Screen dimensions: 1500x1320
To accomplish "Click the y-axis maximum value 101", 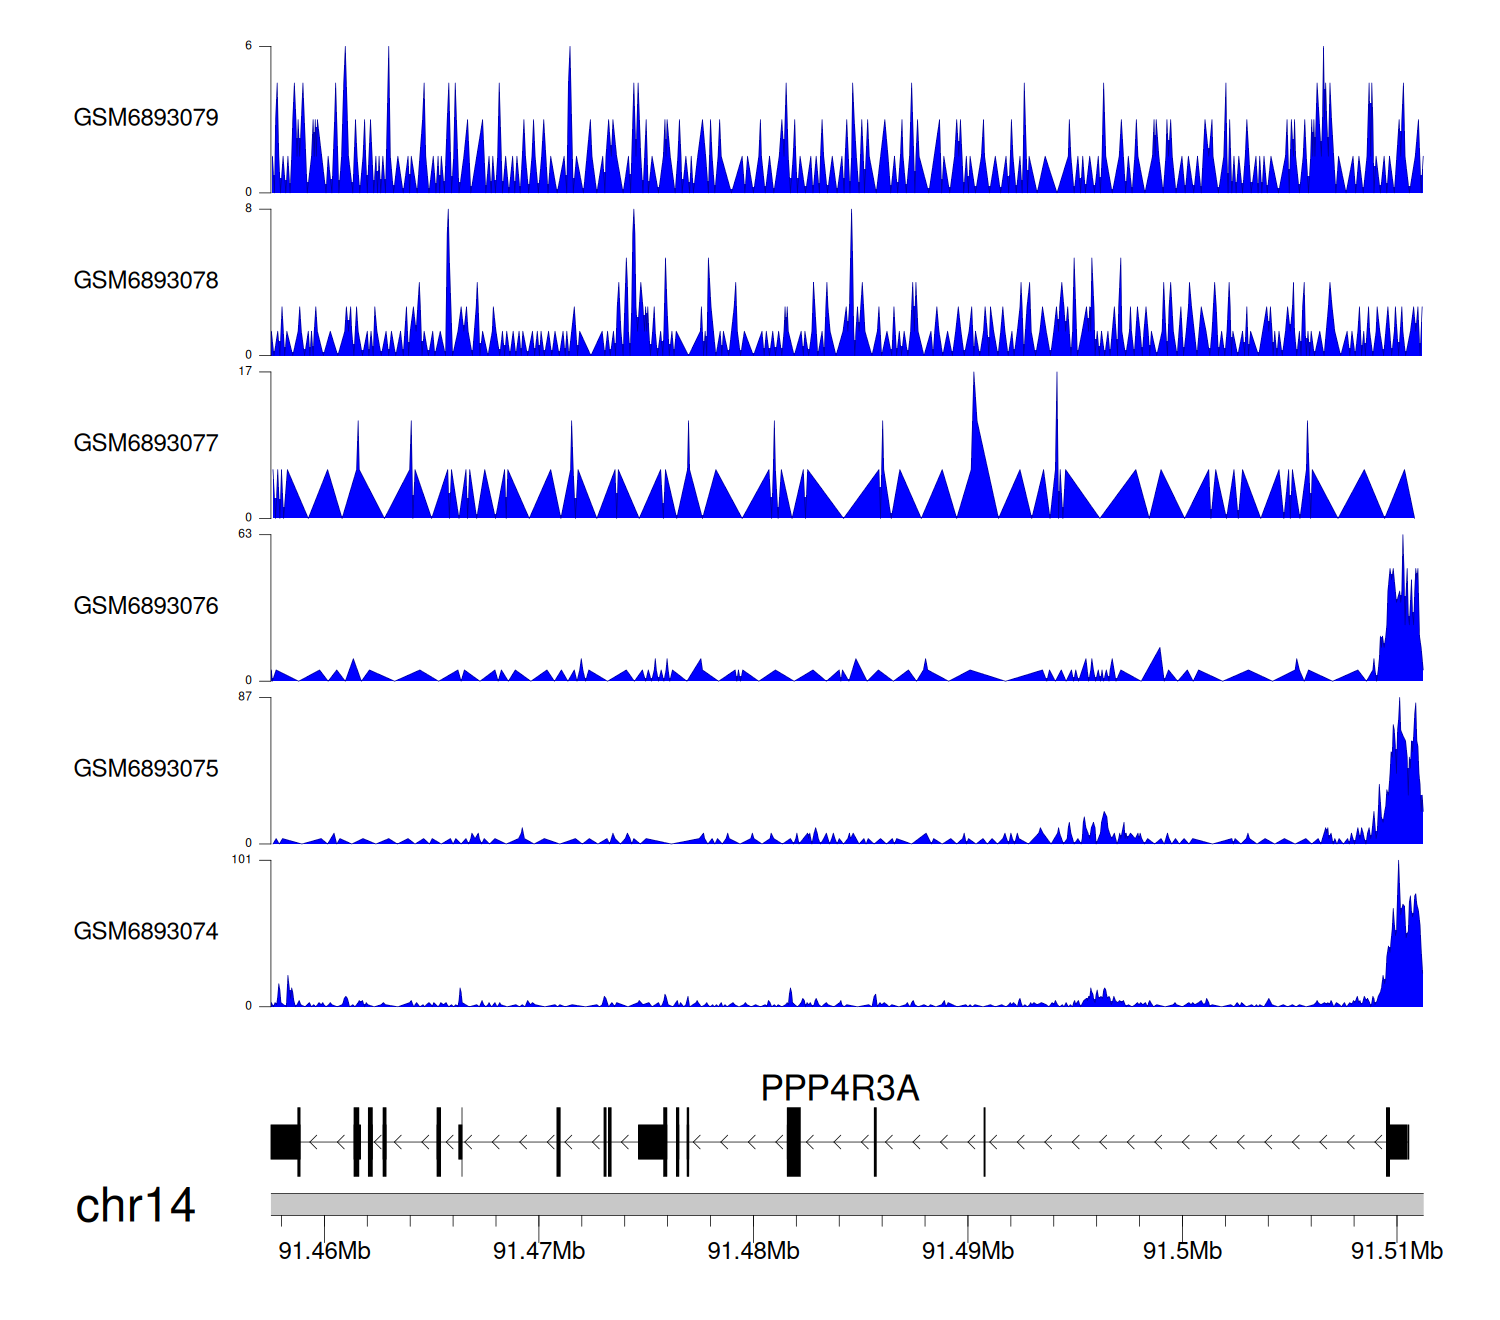I will [241, 860].
